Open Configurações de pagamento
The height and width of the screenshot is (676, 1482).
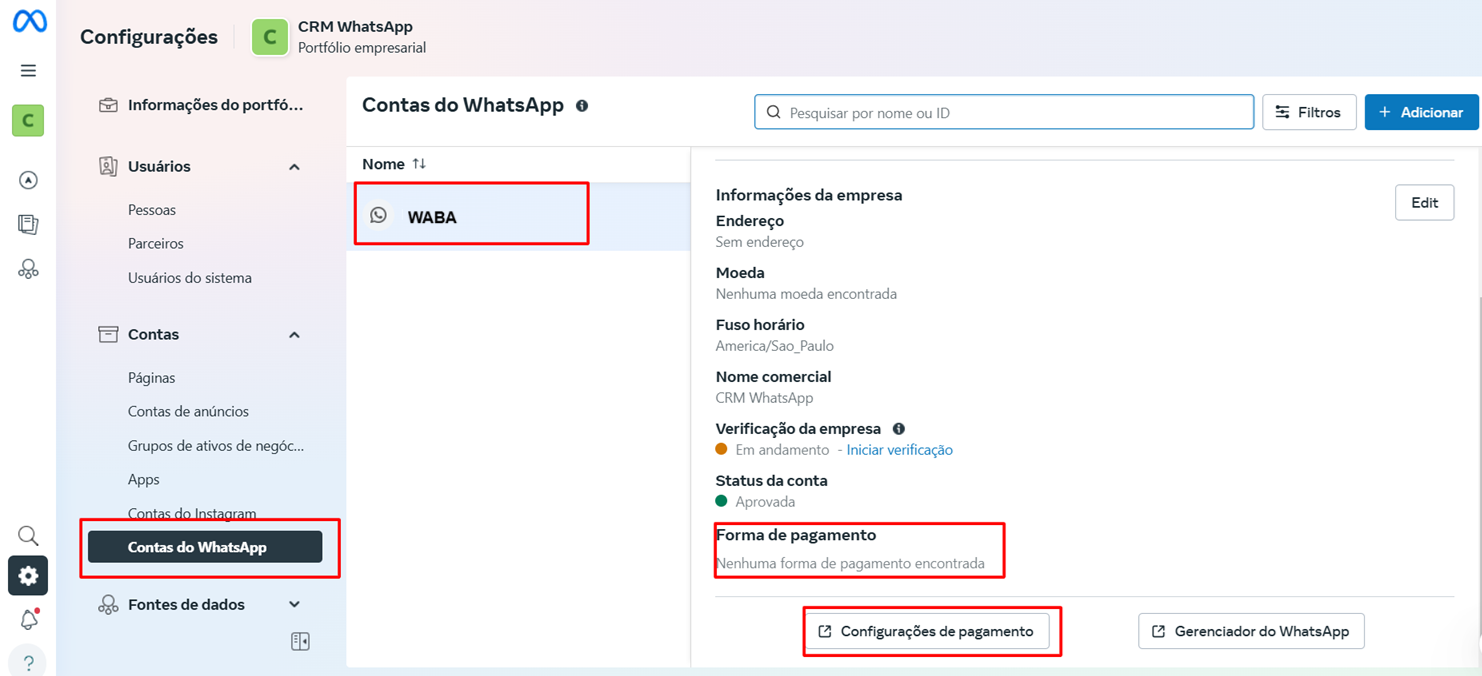coord(930,631)
